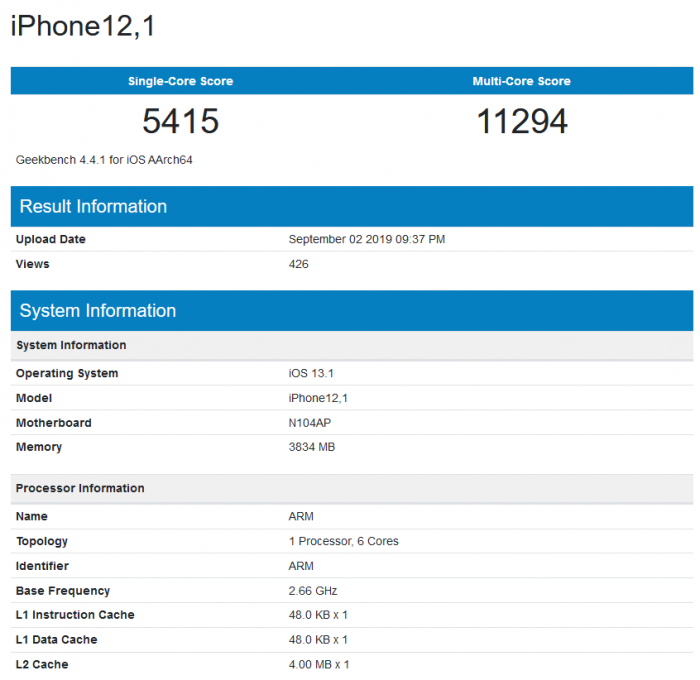Select the upload date September 02 2019 09:37 PM
This screenshot has height=680, width=700.
coord(367,239)
